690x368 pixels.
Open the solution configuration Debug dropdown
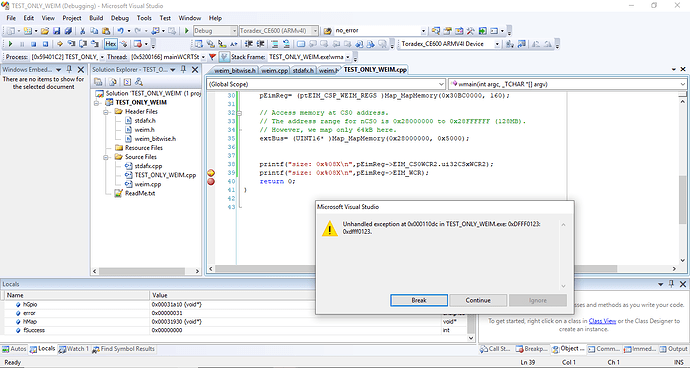pyautogui.click(x=234, y=31)
